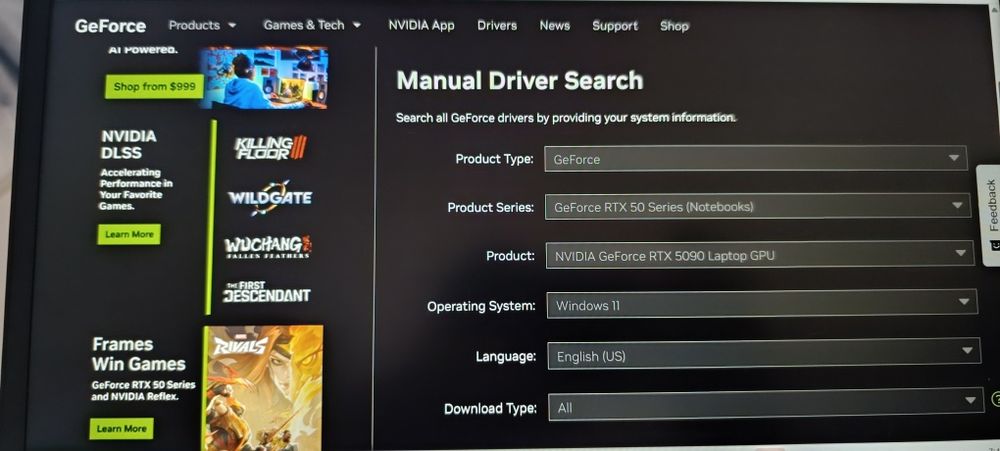
Task: Click the Wuchang Fallen Feathers logo
Action: pyautogui.click(x=268, y=246)
